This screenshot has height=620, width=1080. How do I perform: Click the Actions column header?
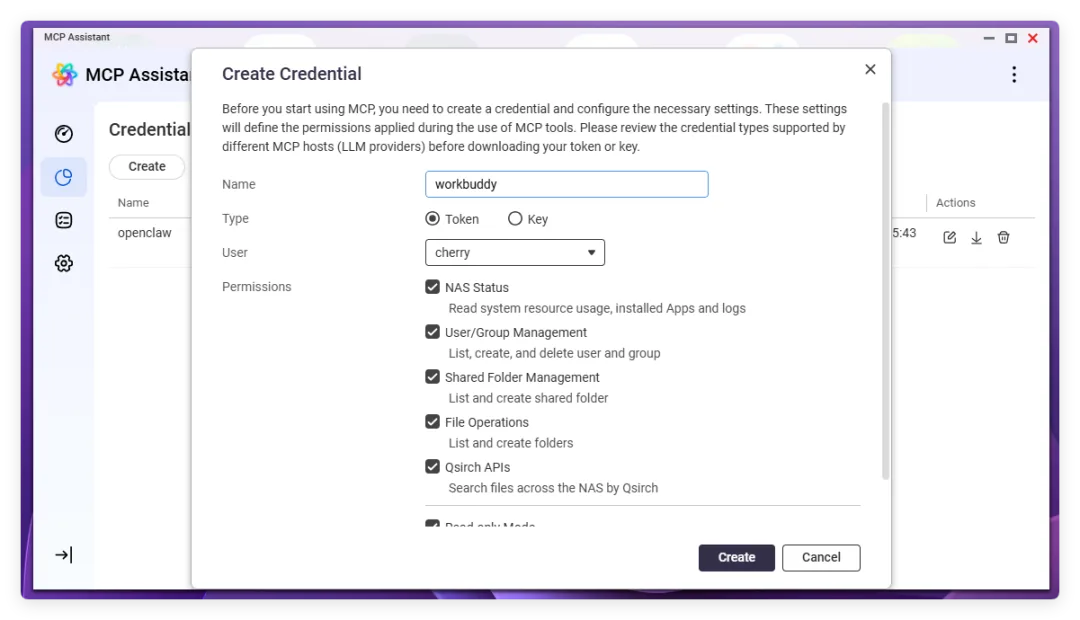(x=955, y=203)
